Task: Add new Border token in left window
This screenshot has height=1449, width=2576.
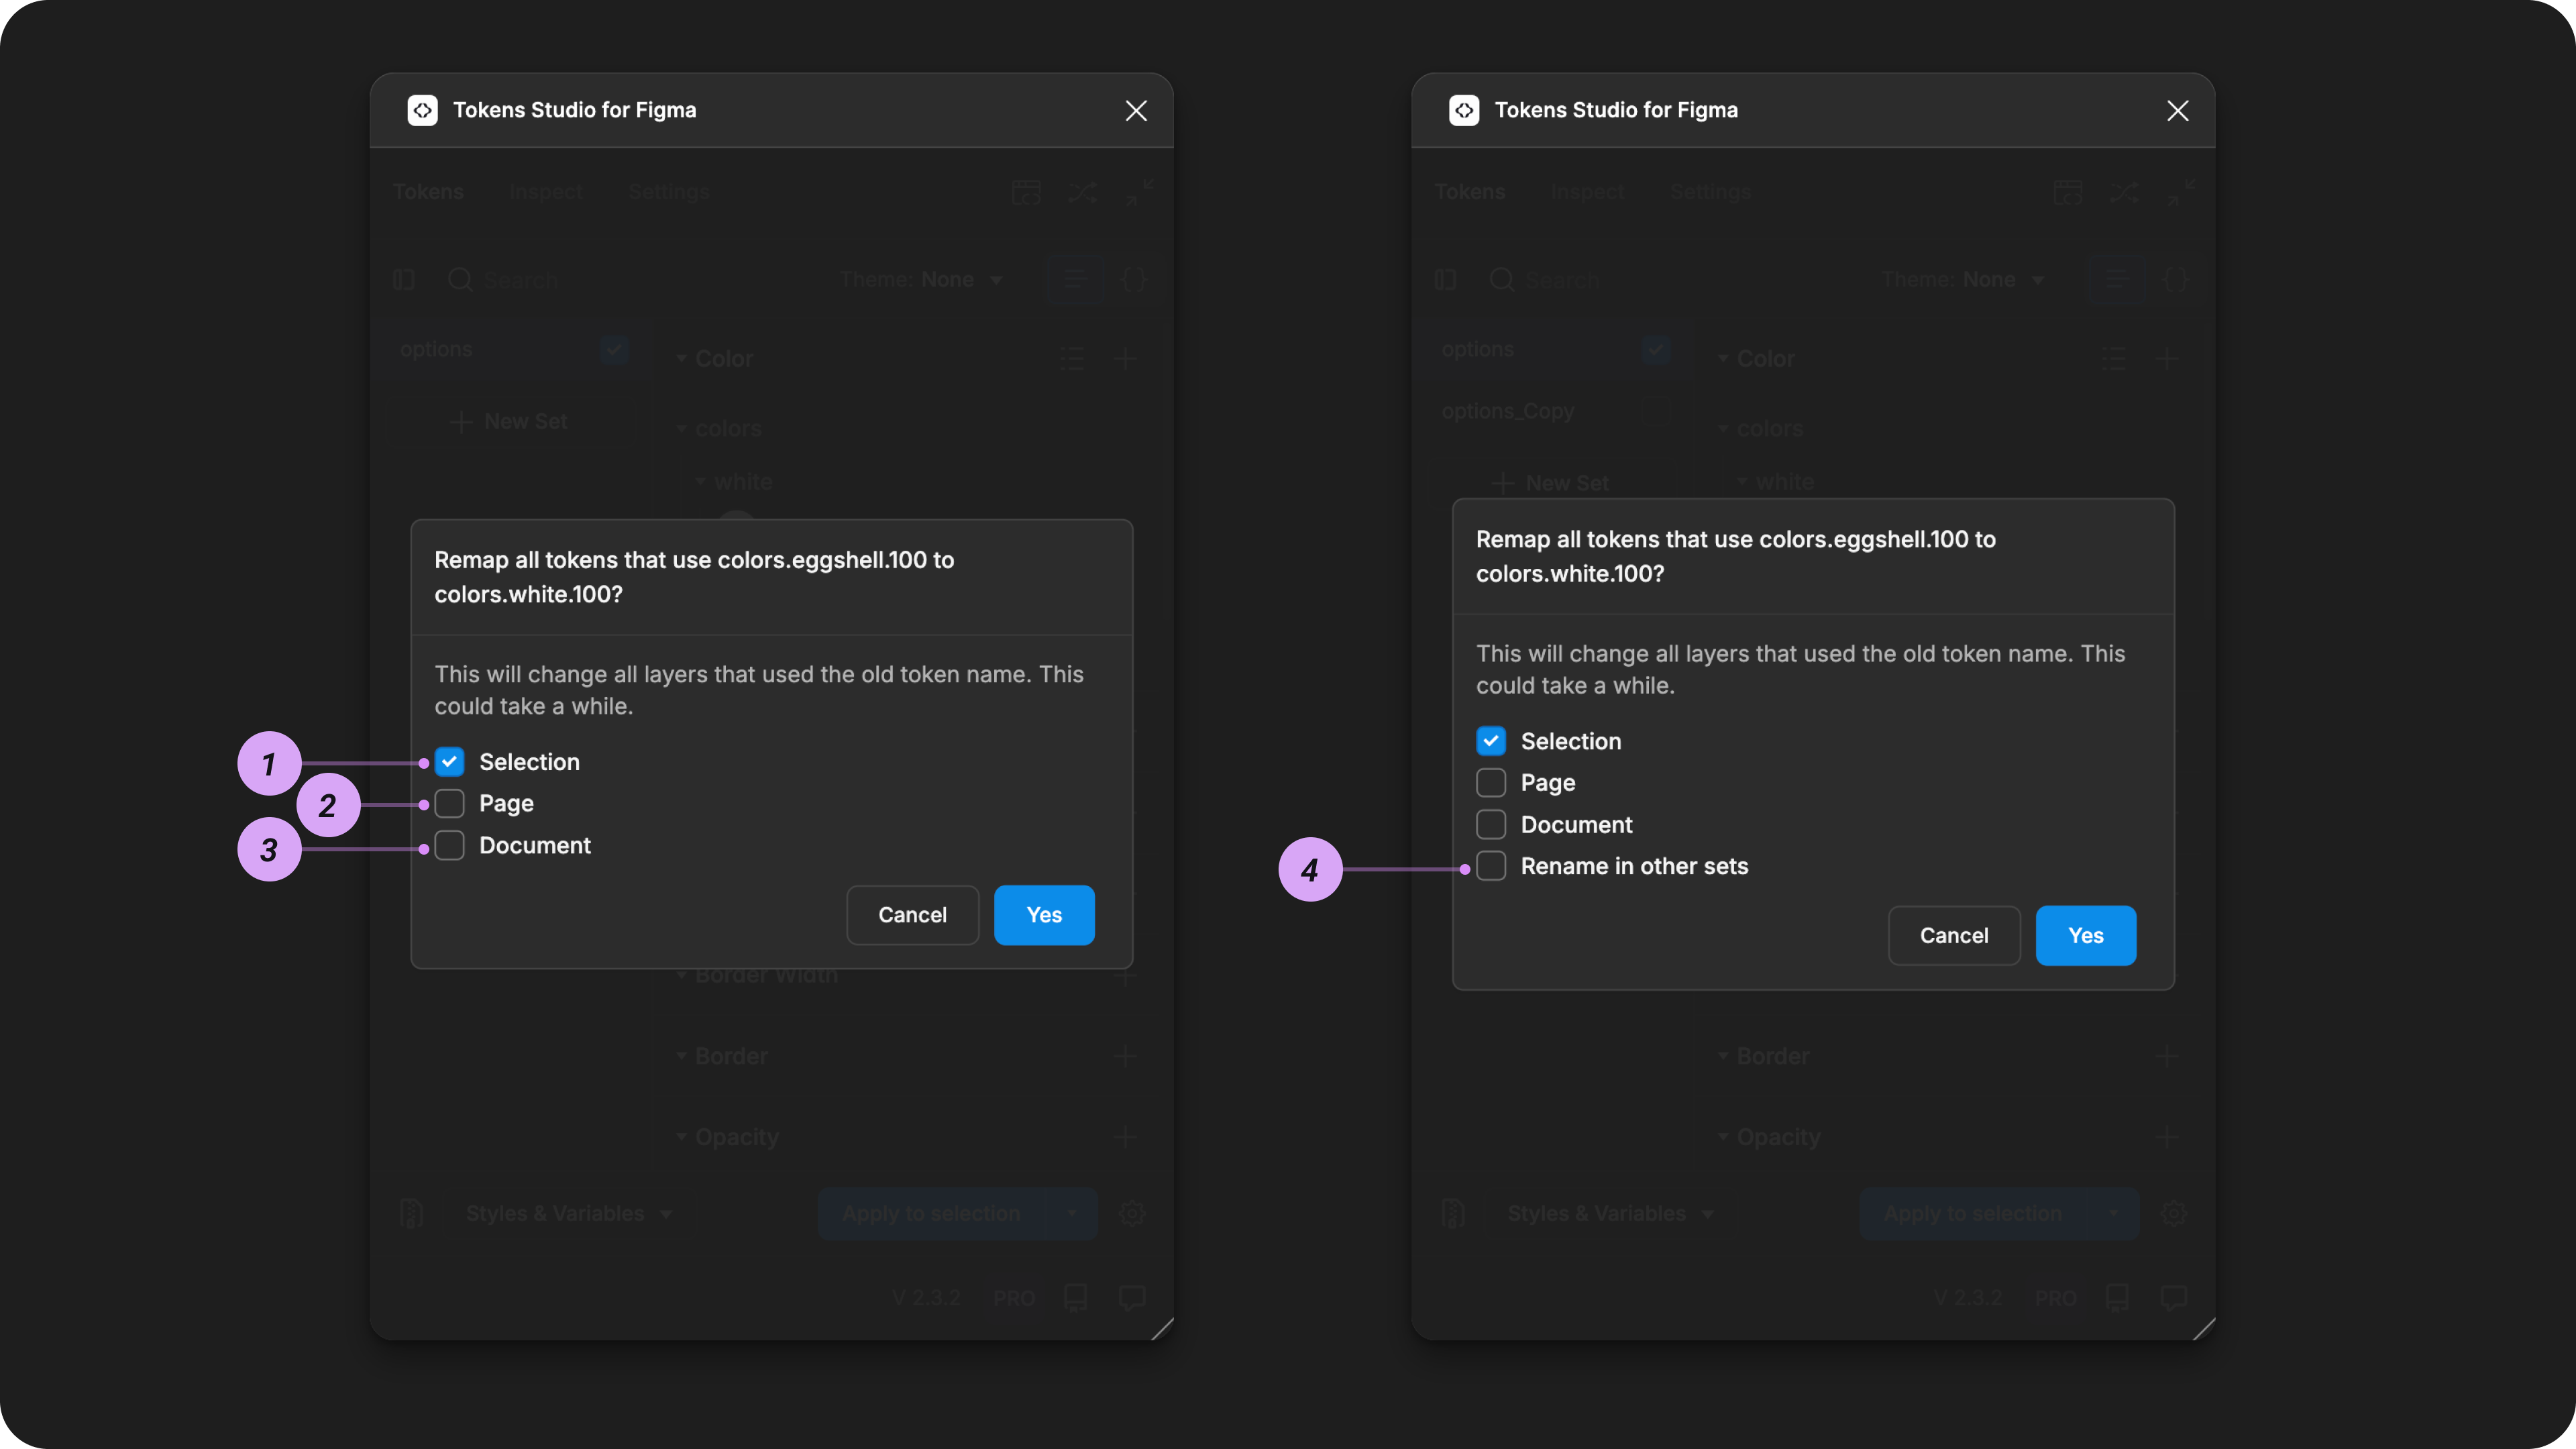Action: tap(1125, 1056)
